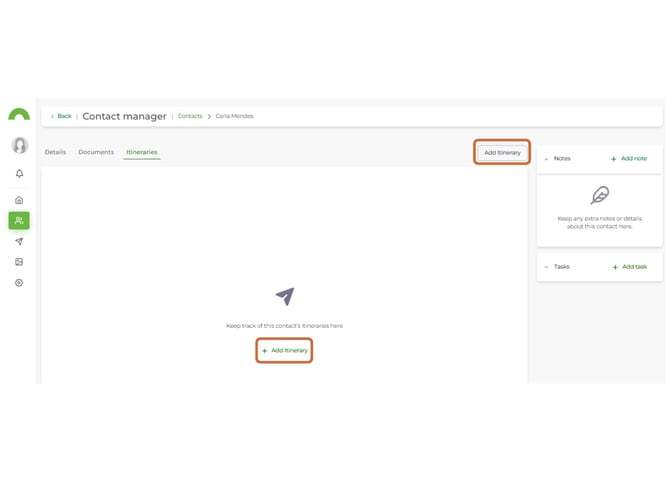Go back using the Back link

[x=62, y=116]
